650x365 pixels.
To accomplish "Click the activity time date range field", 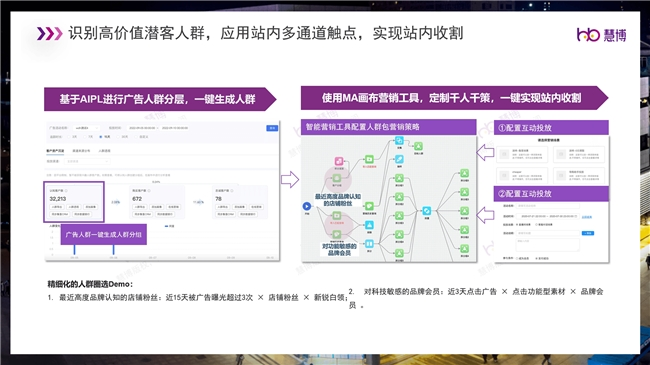I will point(548,217).
